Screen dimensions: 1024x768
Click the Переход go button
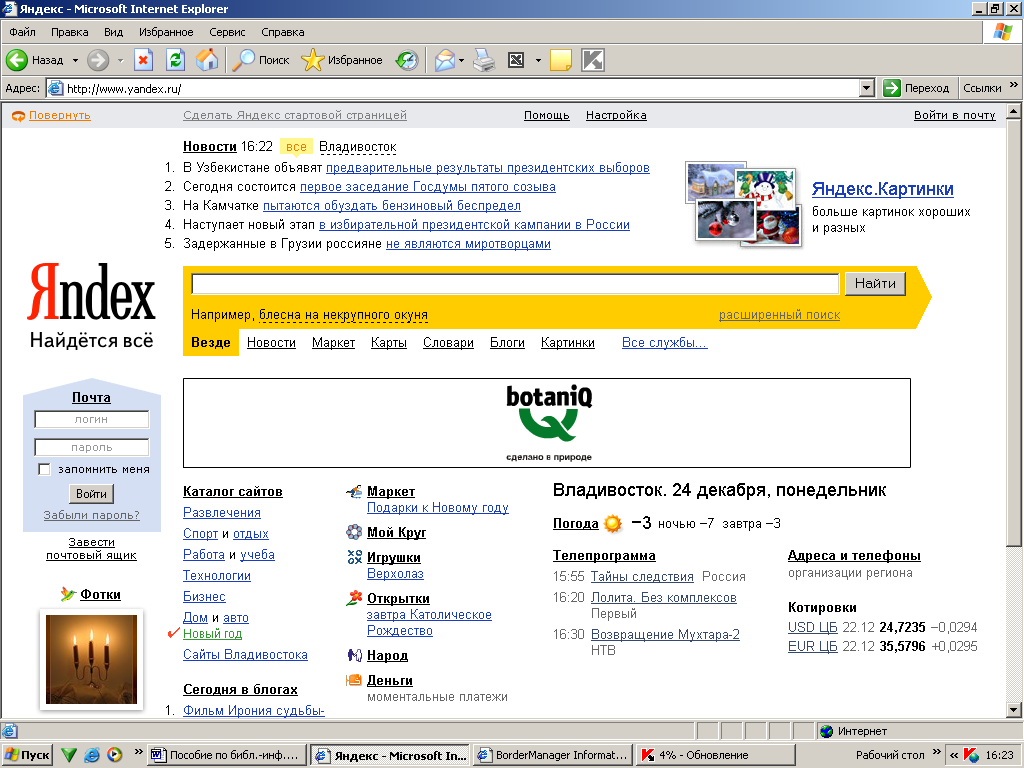tap(919, 88)
